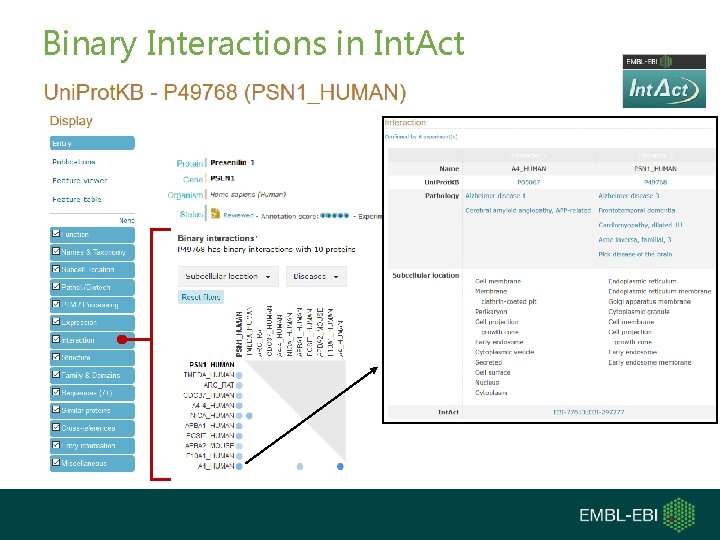This screenshot has width=720, height=540.
Task: Select the Entry display tab
Action: click(92, 143)
